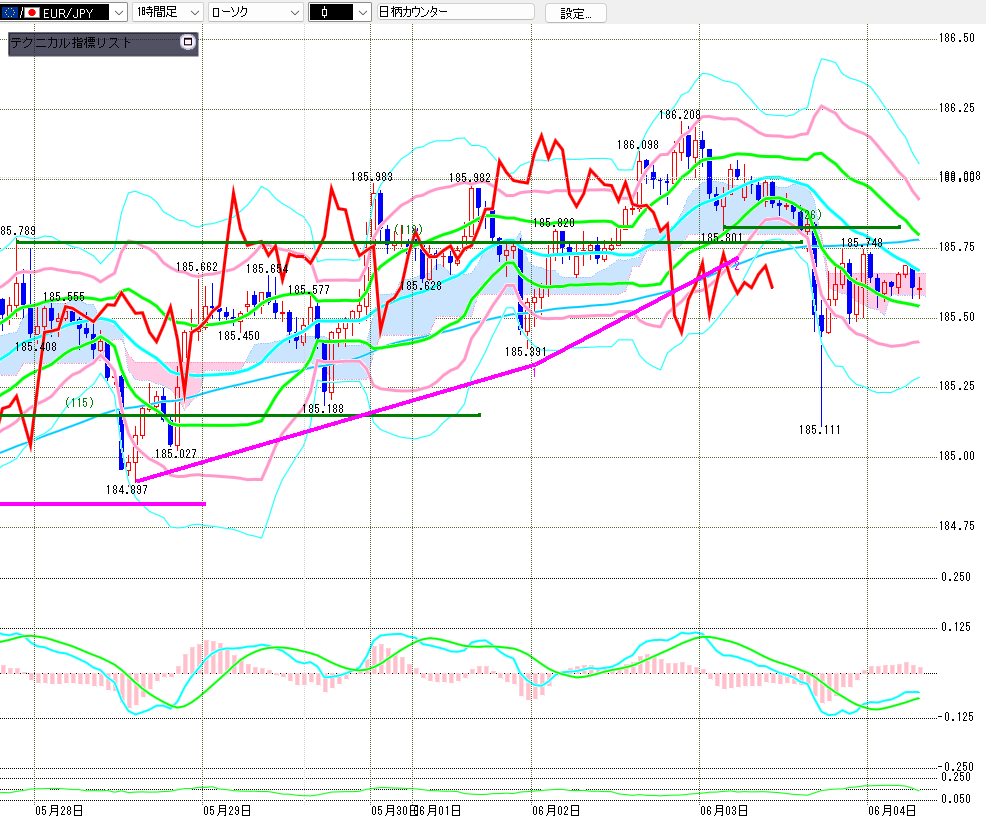Select the 184.897 low price label
The width and height of the screenshot is (986, 819).
126,490
